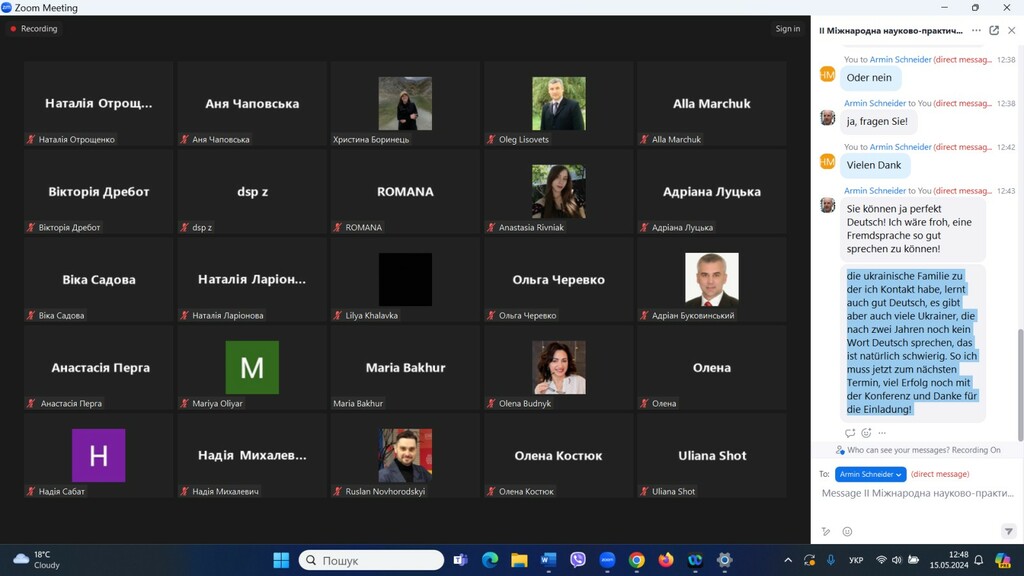Screen dimensions: 1024x576
Task: Click the Recording indicator
Action: (x=34, y=29)
